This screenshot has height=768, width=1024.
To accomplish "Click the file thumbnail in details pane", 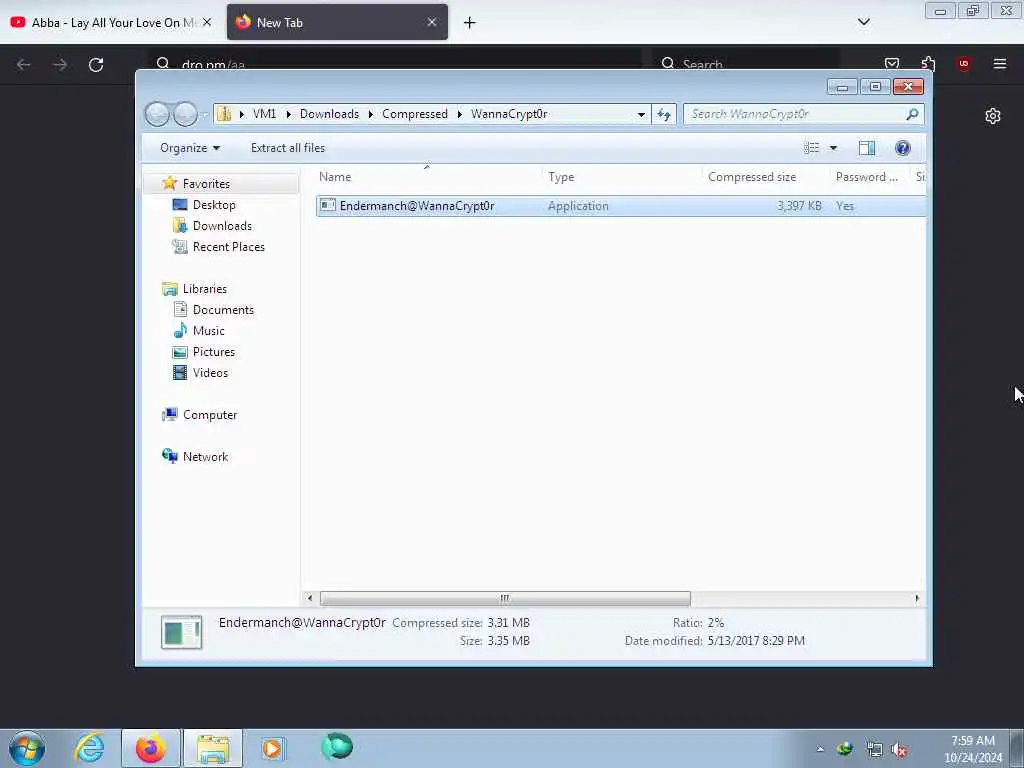I will (x=182, y=632).
